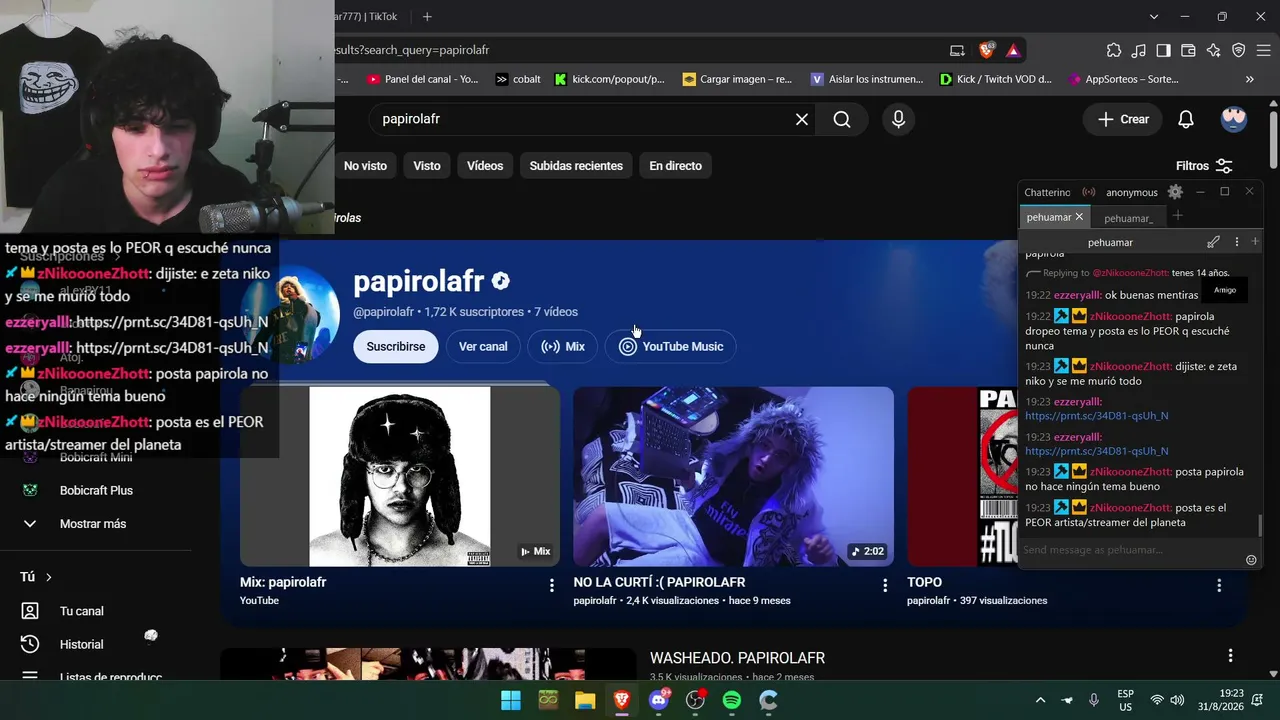This screenshot has width=1280, height=720.
Task: Open the Brave VPN shield icon
Action: point(1239,50)
